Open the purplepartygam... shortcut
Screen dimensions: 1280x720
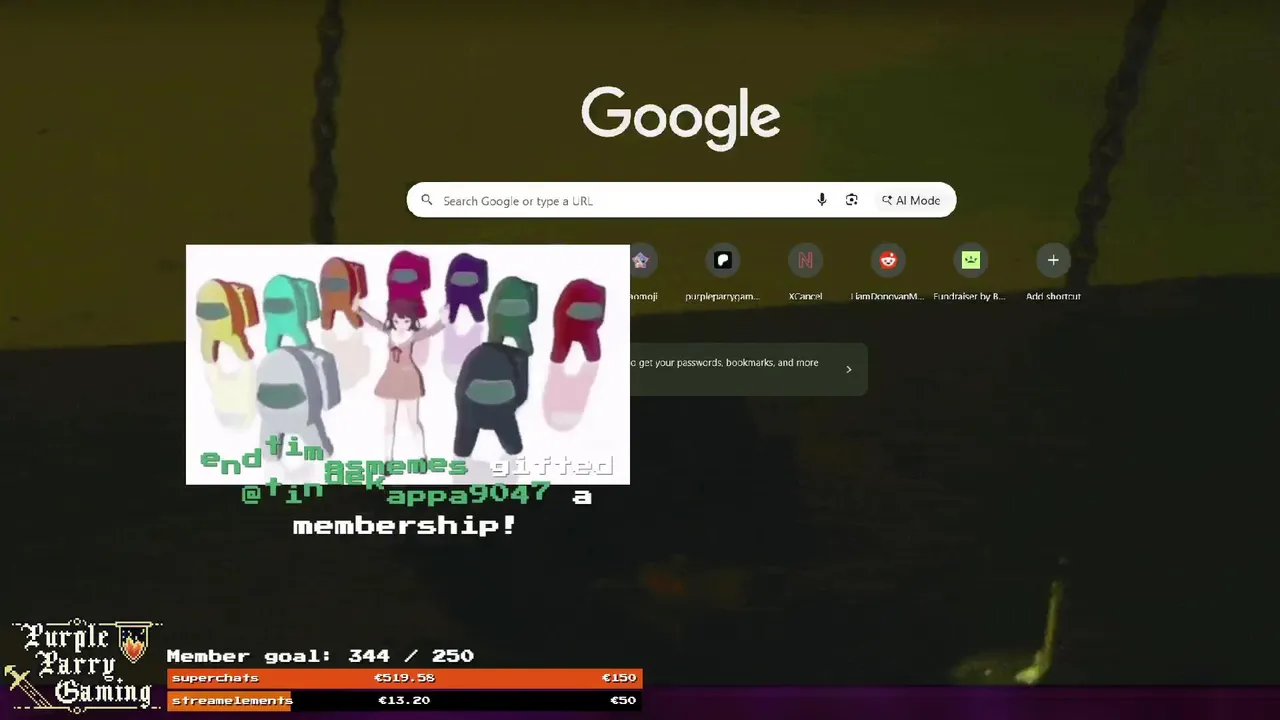pos(723,272)
